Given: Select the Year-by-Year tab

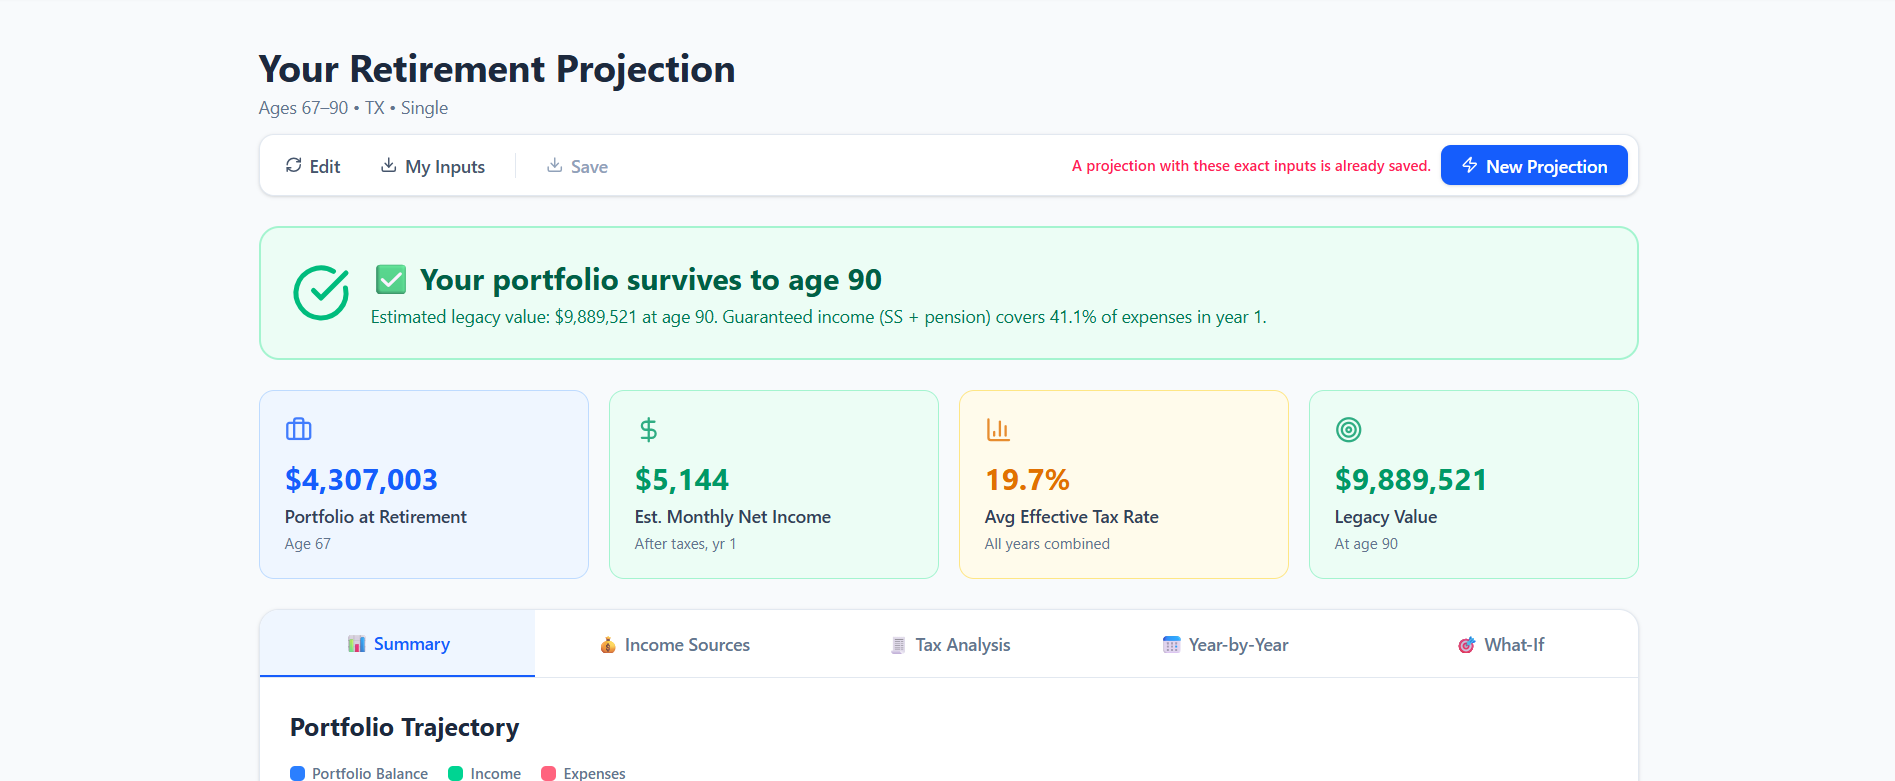Looking at the screenshot, I should coord(1225,645).
